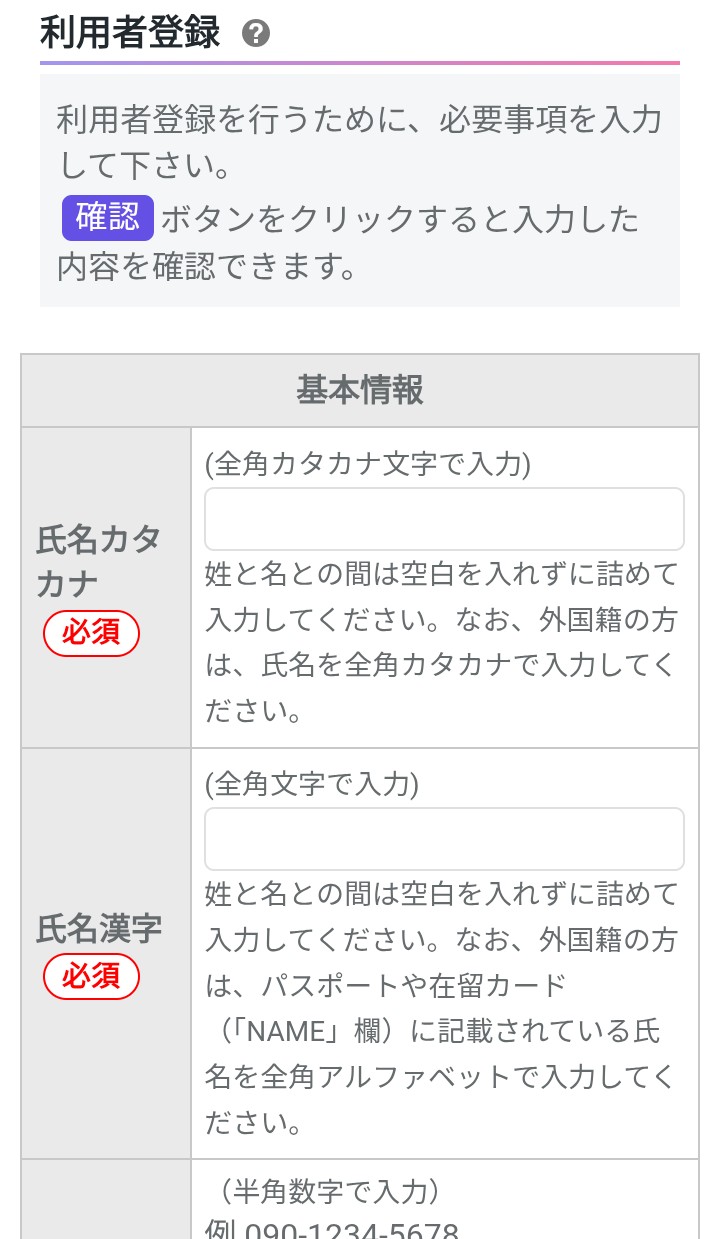Click the 「NAME」欄 text in the note

pos(300,1032)
